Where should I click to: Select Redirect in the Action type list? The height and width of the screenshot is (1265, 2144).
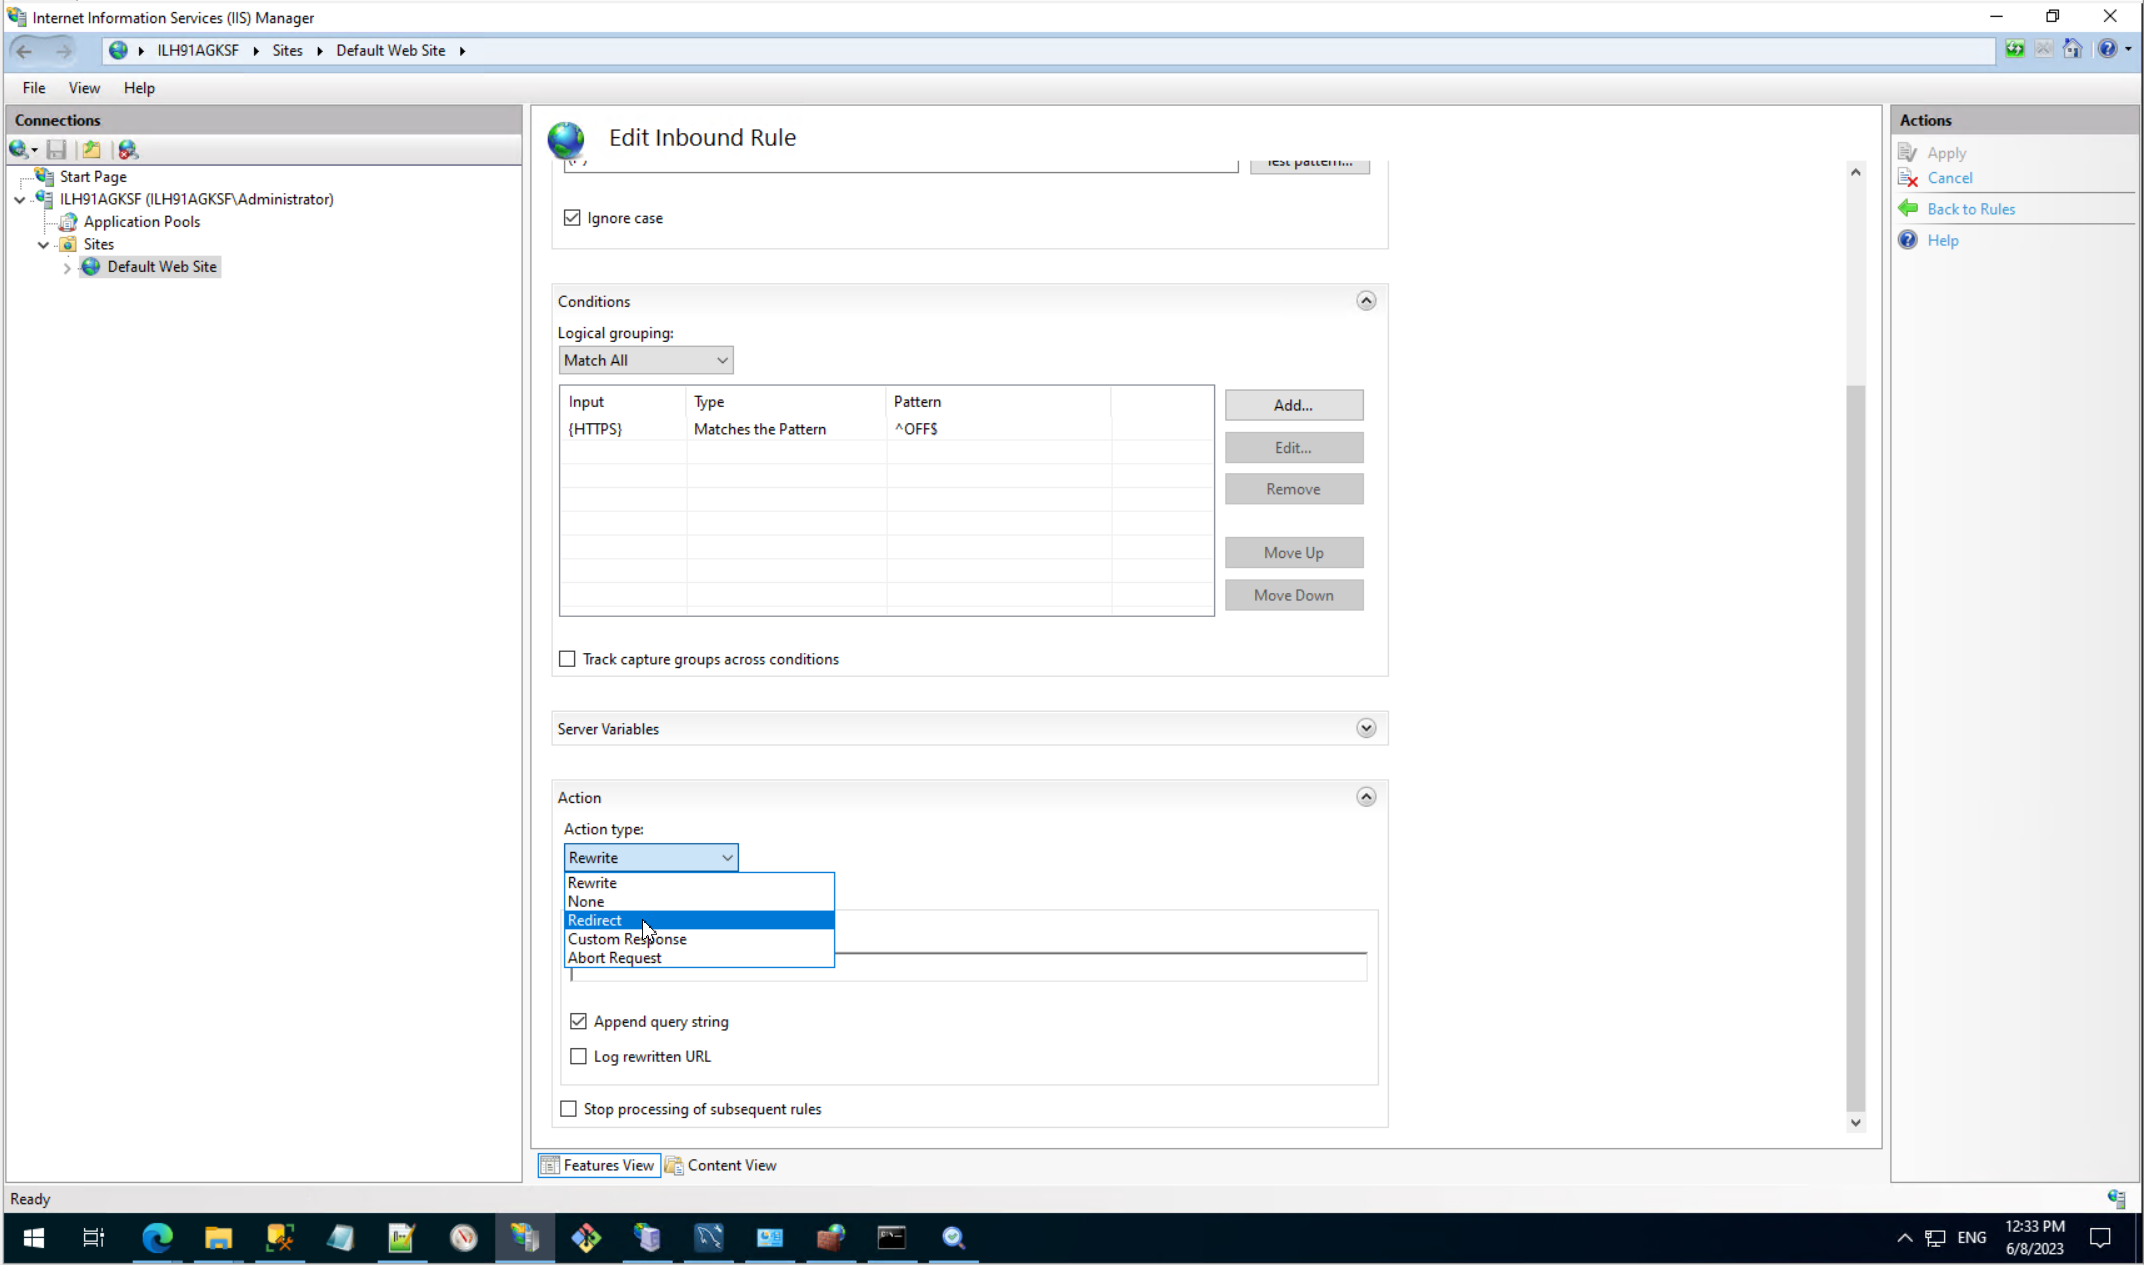596,920
